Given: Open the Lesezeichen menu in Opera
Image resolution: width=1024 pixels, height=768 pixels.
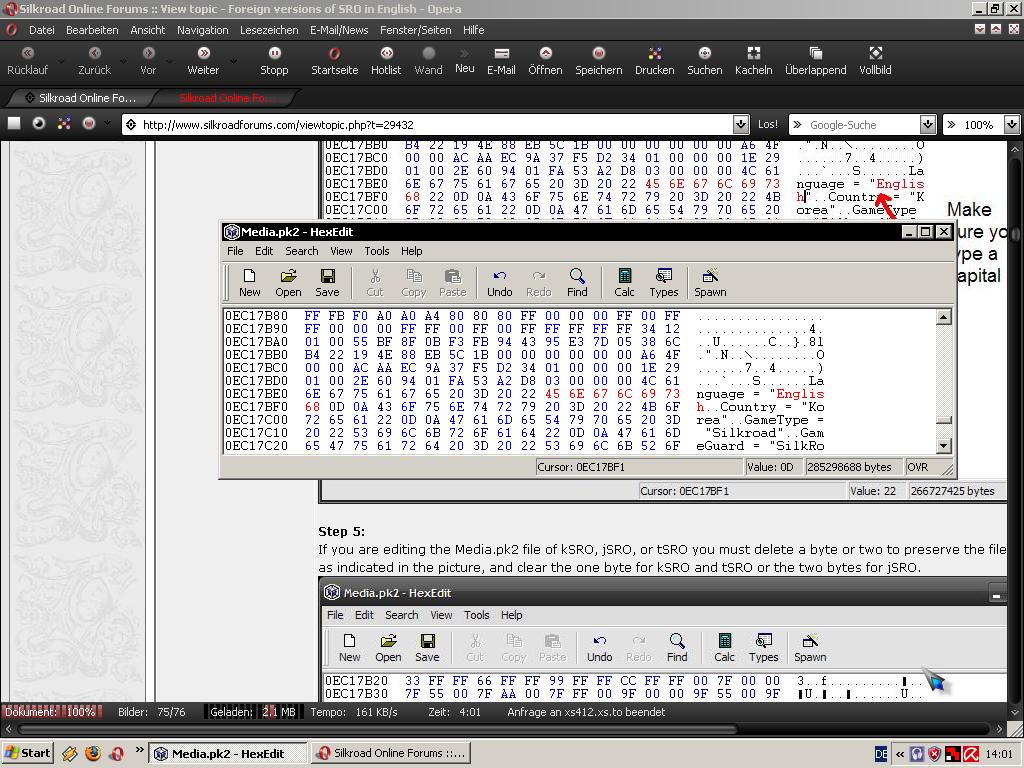Looking at the screenshot, I should [269, 30].
